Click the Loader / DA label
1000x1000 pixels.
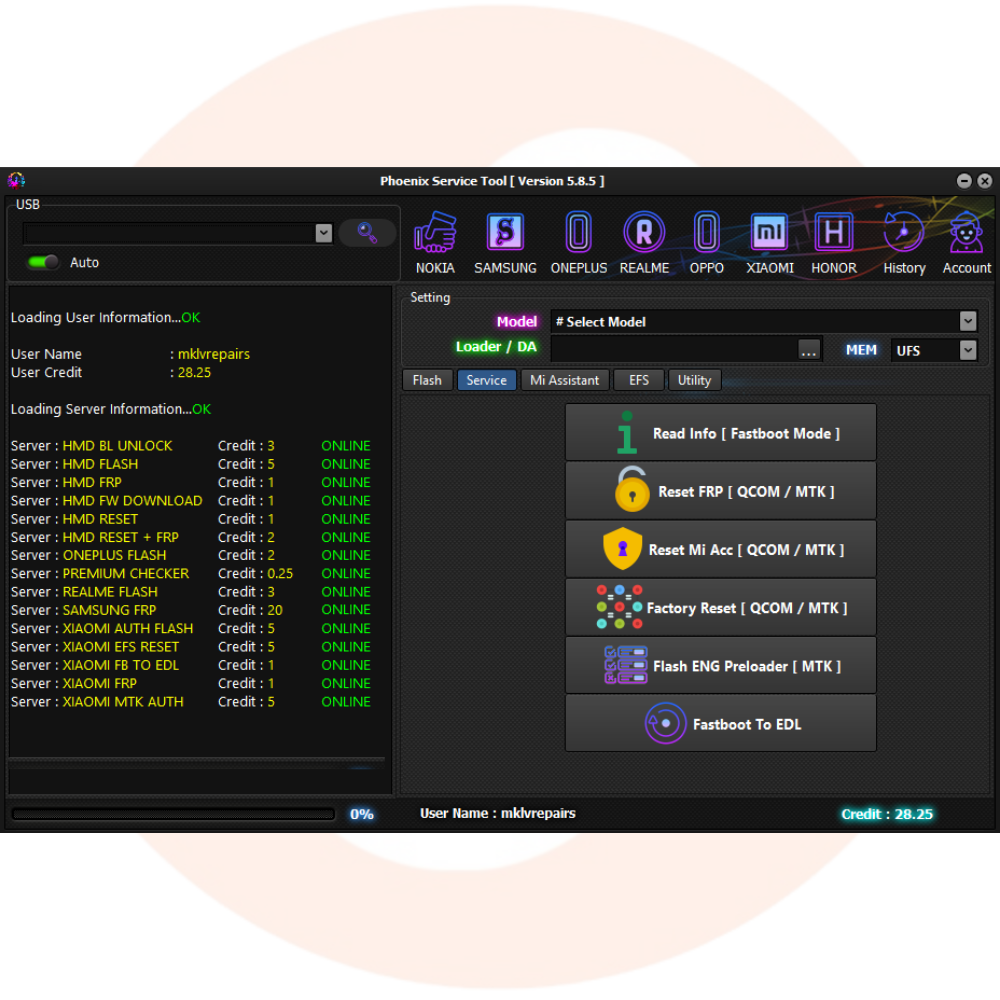coord(496,346)
